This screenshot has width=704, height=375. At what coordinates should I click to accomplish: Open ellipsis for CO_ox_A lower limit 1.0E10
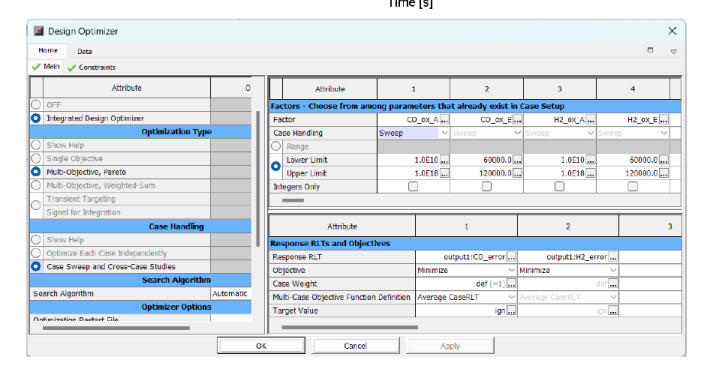coord(444,160)
